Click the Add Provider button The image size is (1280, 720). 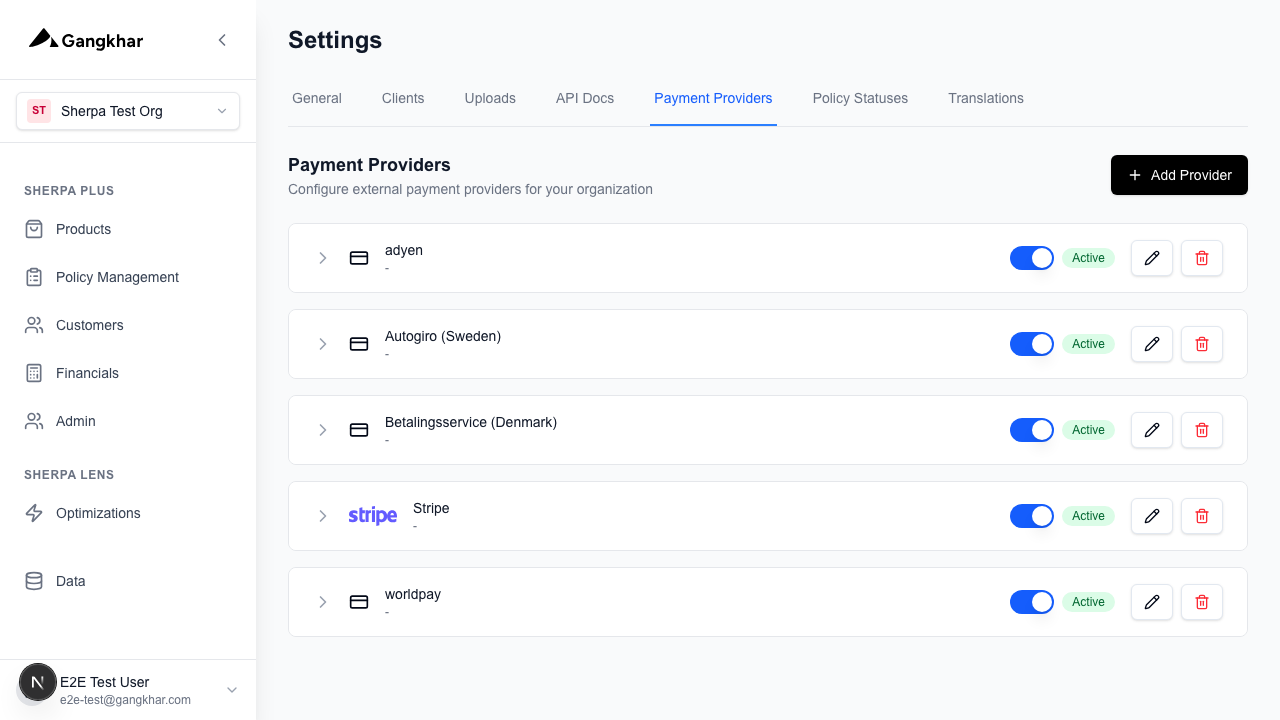[x=1179, y=175]
